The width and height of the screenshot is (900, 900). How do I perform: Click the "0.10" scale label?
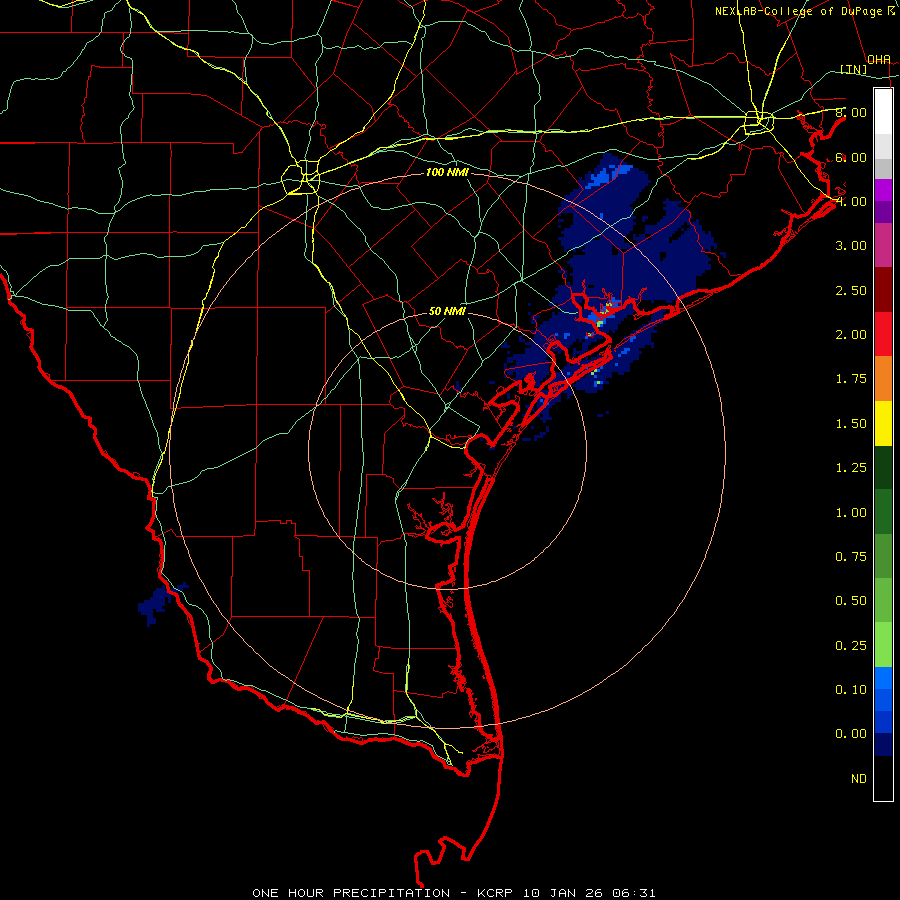pyautogui.click(x=851, y=690)
